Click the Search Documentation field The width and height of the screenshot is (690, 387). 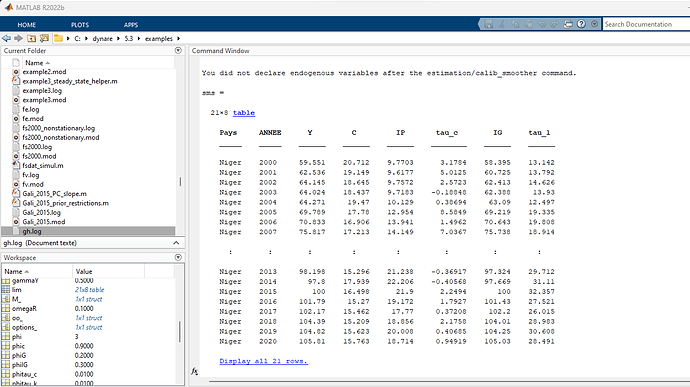click(646, 24)
